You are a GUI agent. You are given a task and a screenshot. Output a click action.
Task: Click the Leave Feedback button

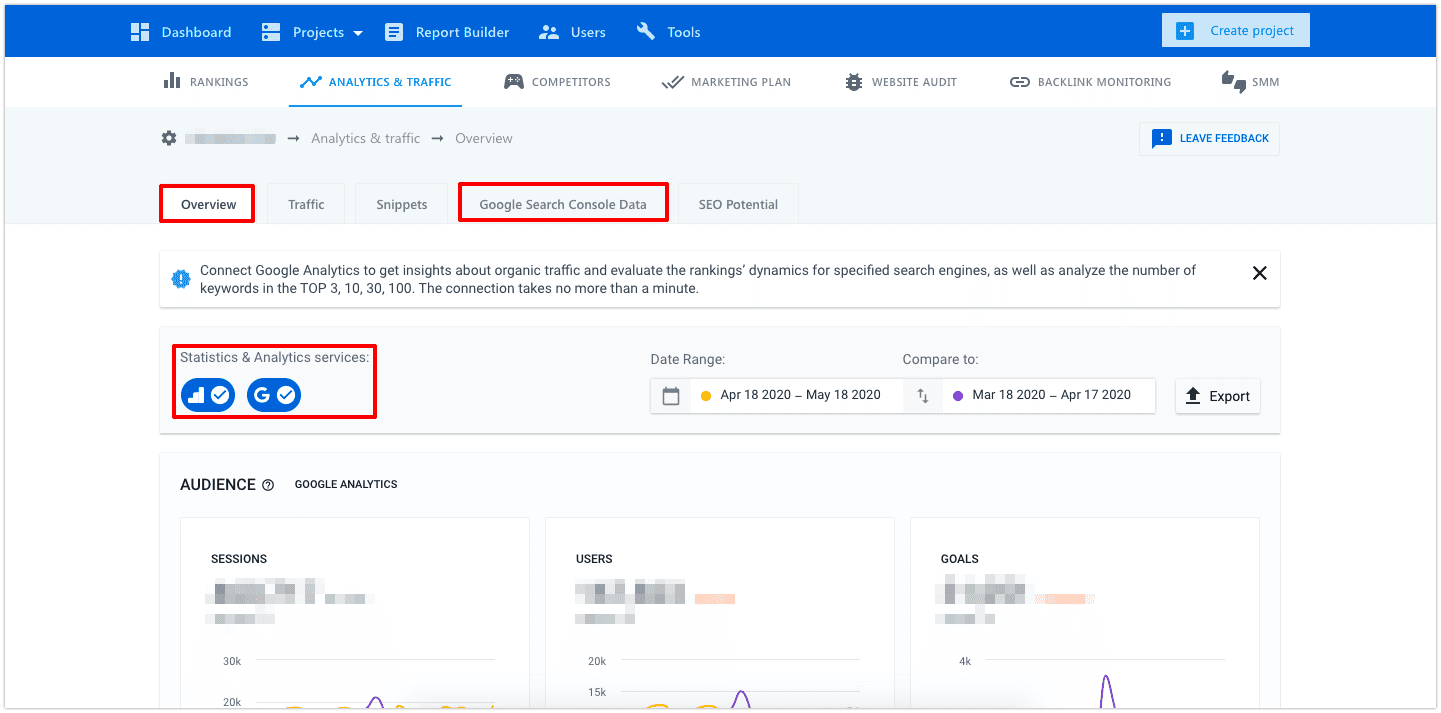click(1209, 139)
